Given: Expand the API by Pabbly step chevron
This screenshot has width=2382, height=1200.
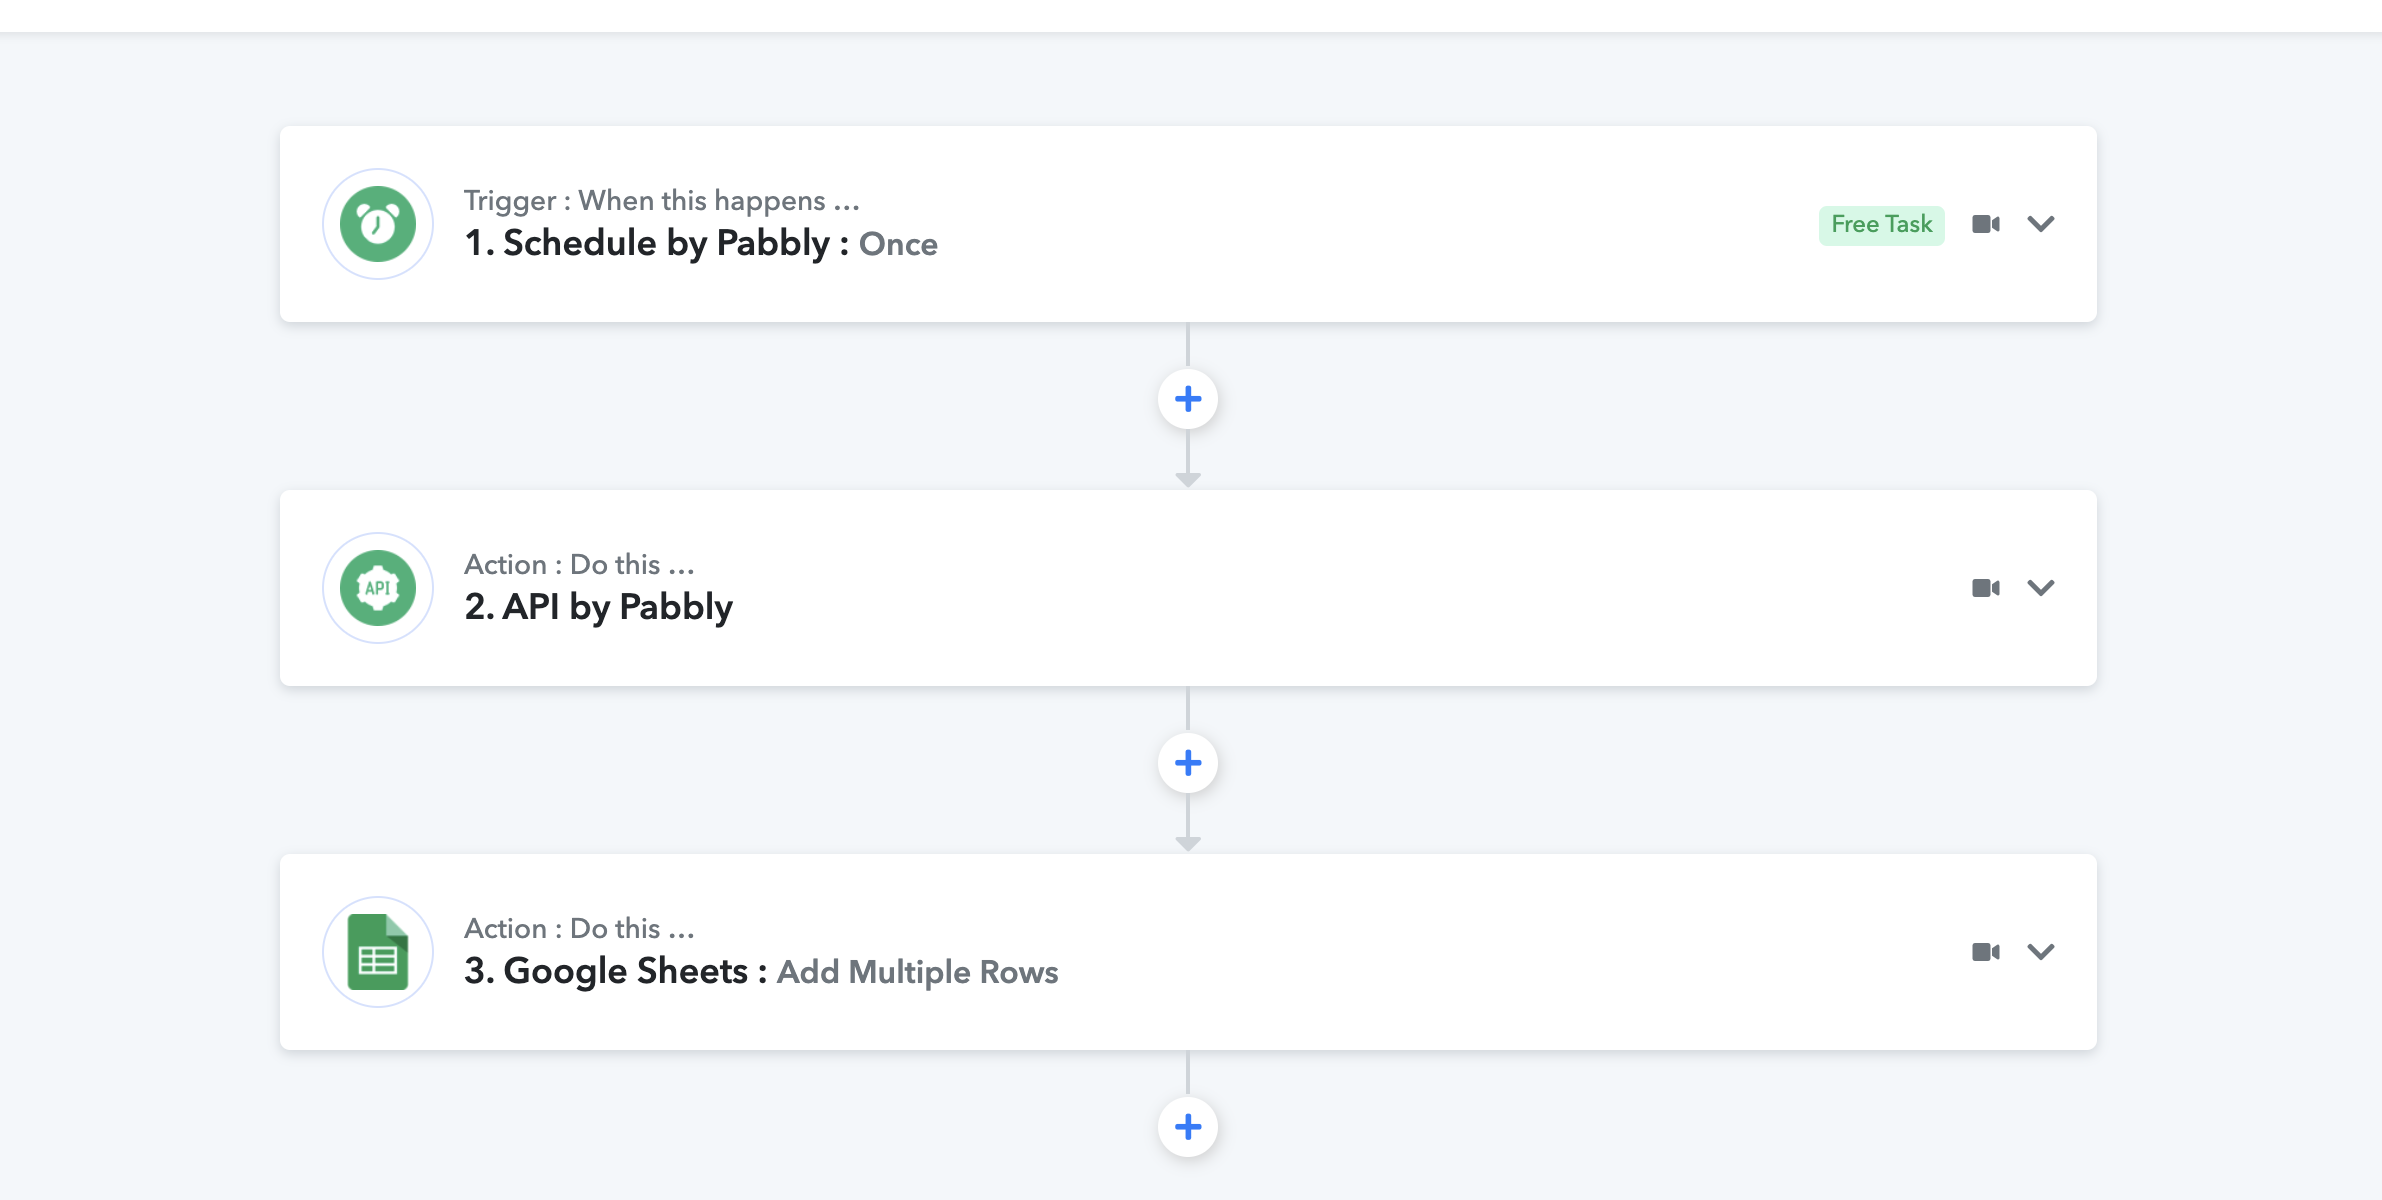Looking at the screenshot, I should (2041, 588).
